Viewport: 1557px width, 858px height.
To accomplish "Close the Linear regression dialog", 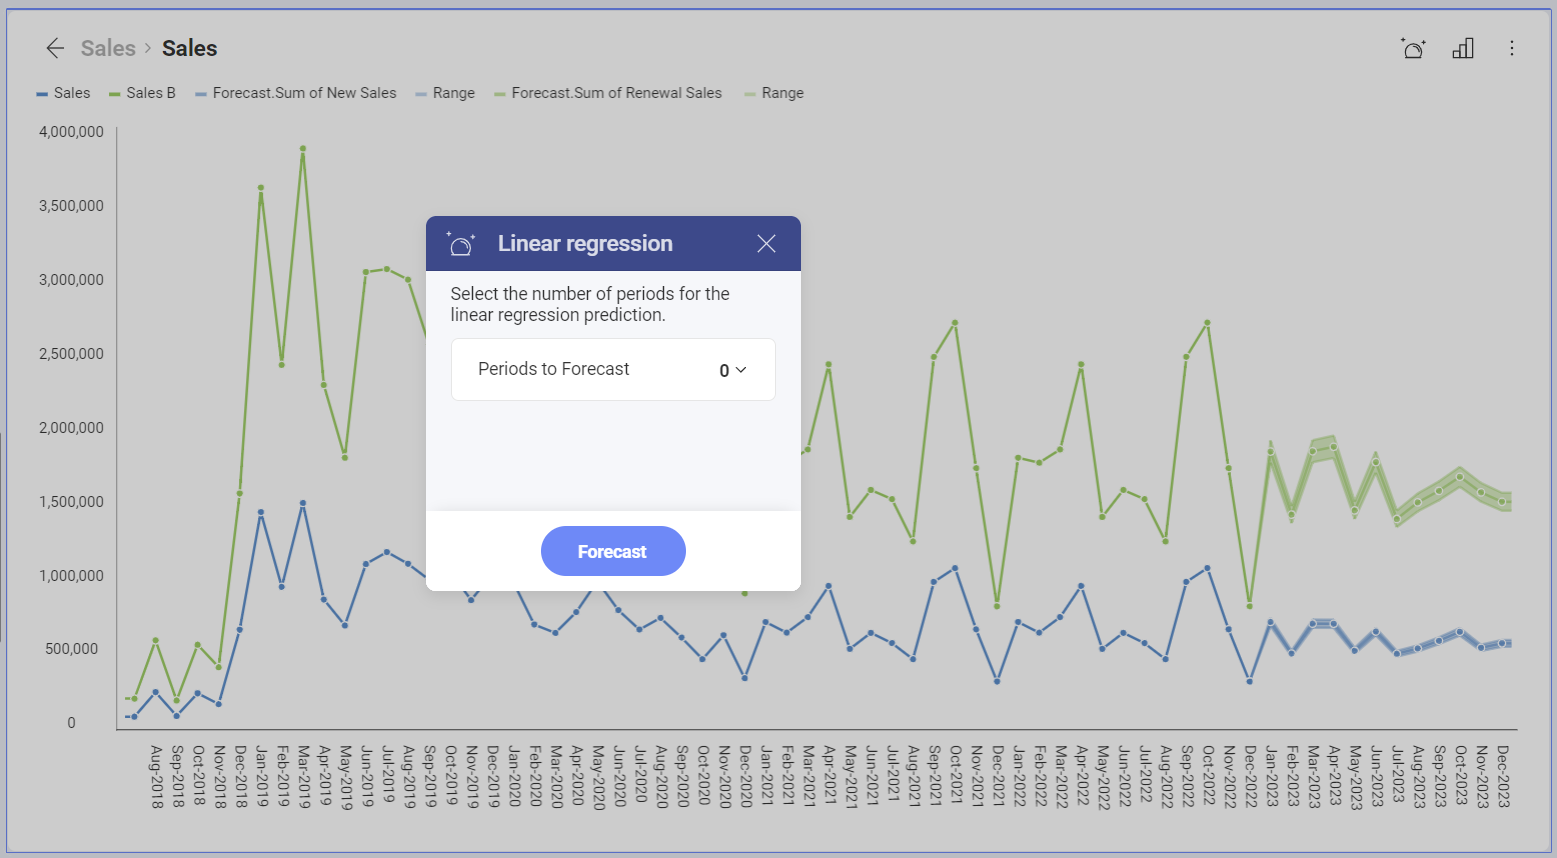I will (766, 244).
